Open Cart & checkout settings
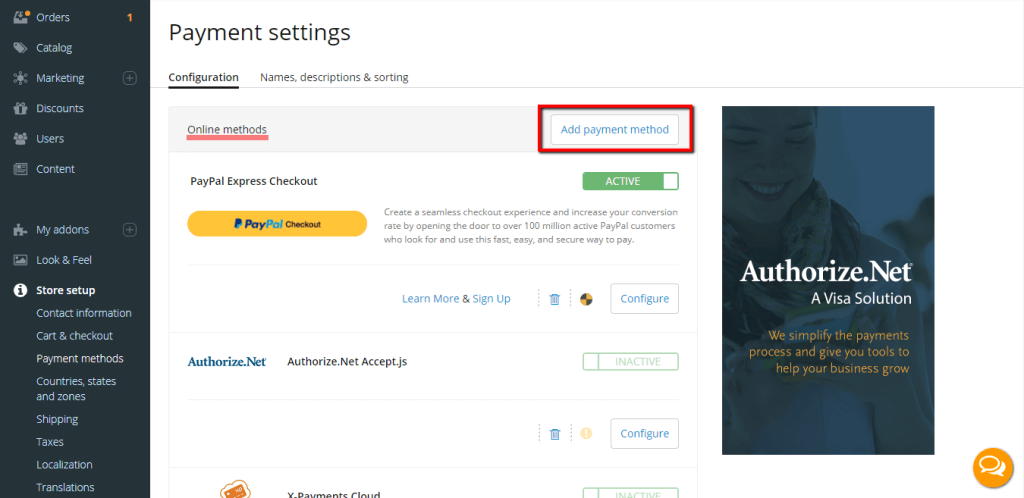Screen dimensions: 1024x498 (74, 335)
